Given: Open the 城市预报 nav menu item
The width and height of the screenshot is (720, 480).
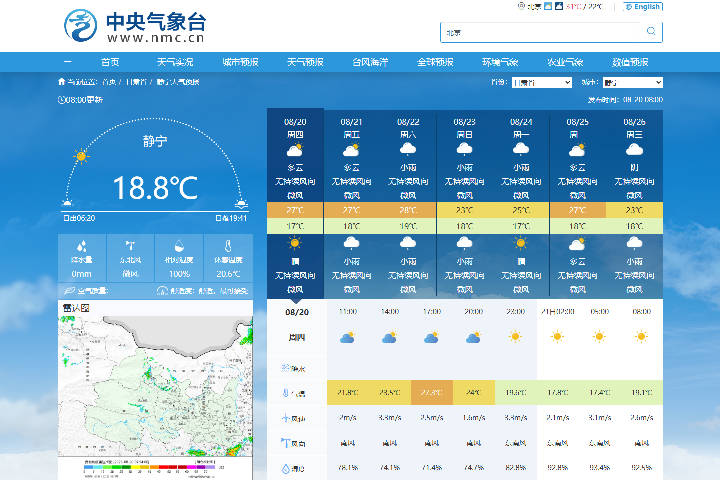Looking at the screenshot, I should click(x=240, y=62).
